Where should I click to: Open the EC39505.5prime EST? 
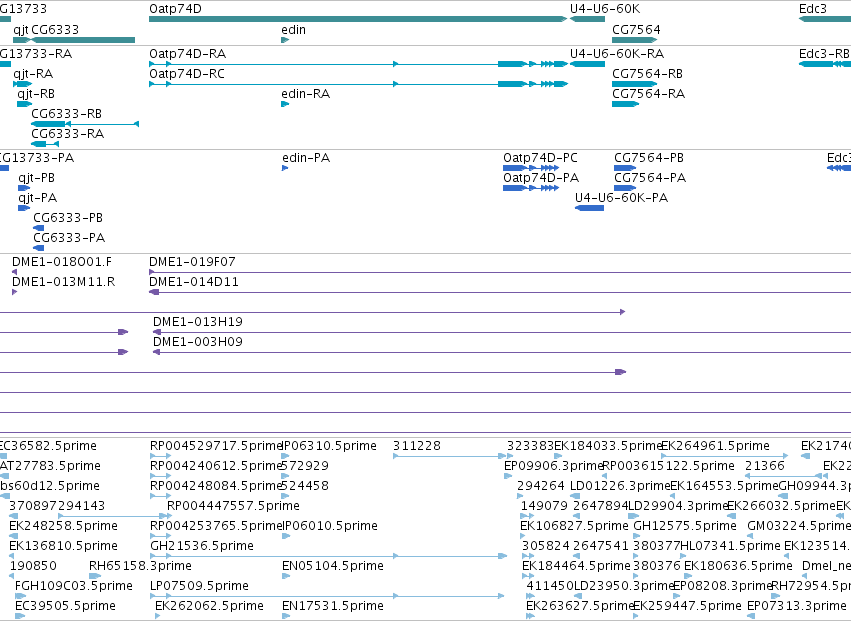[20, 616]
